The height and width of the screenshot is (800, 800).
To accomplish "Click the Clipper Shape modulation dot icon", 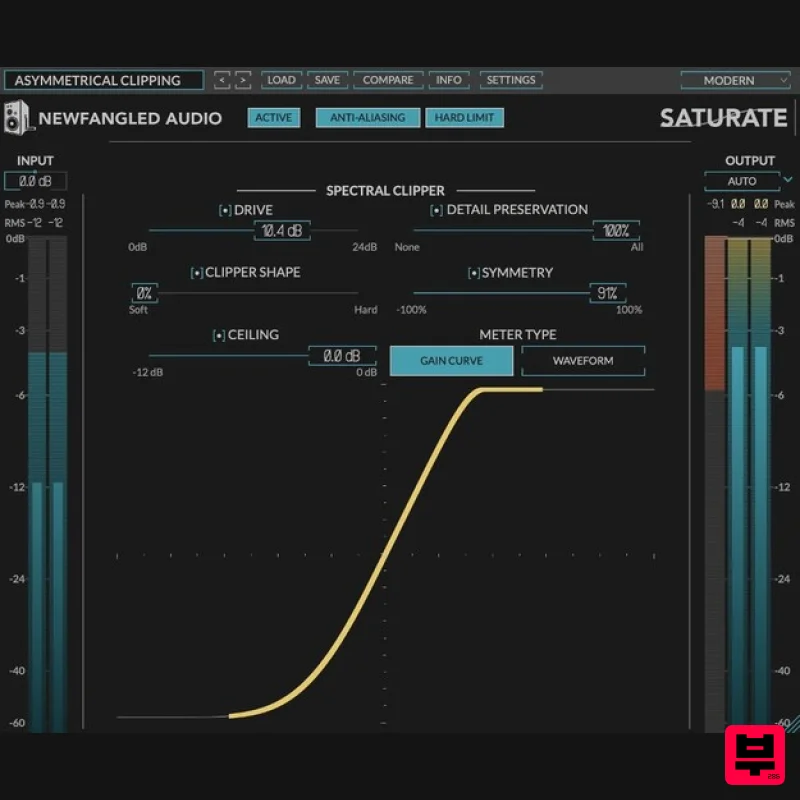I will click(x=196, y=272).
